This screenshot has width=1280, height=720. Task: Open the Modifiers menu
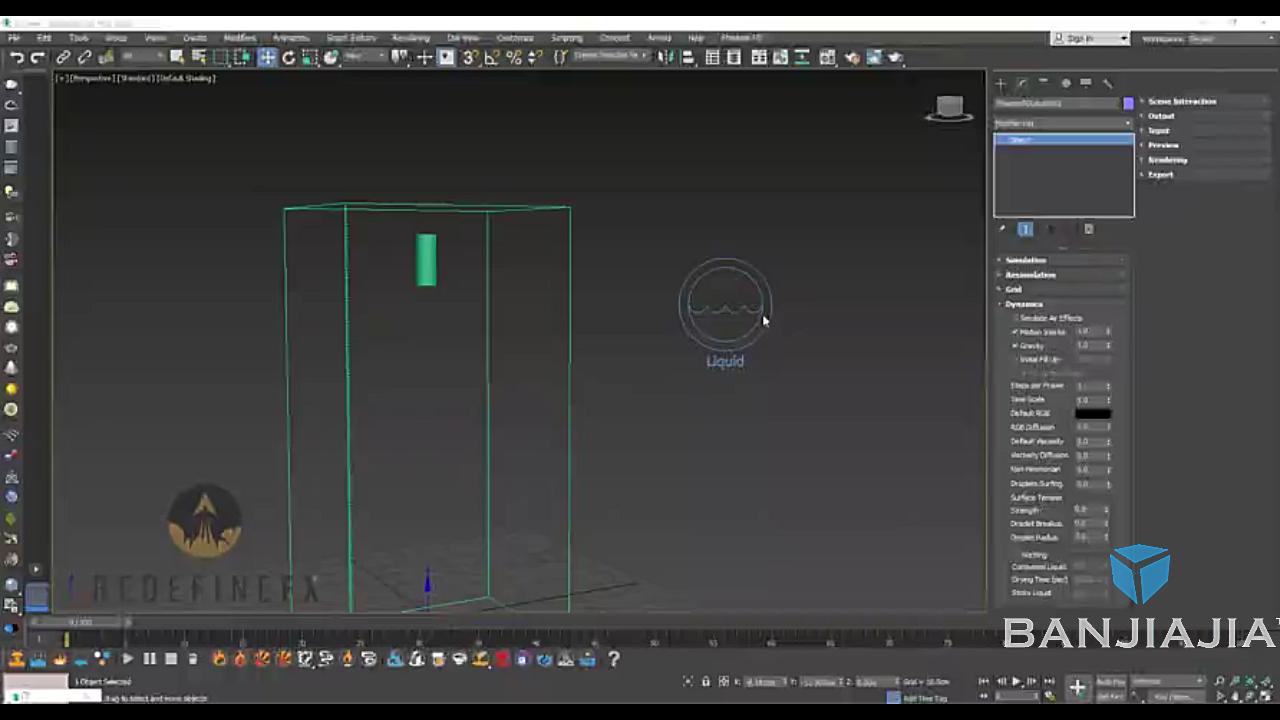pyautogui.click(x=239, y=37)
